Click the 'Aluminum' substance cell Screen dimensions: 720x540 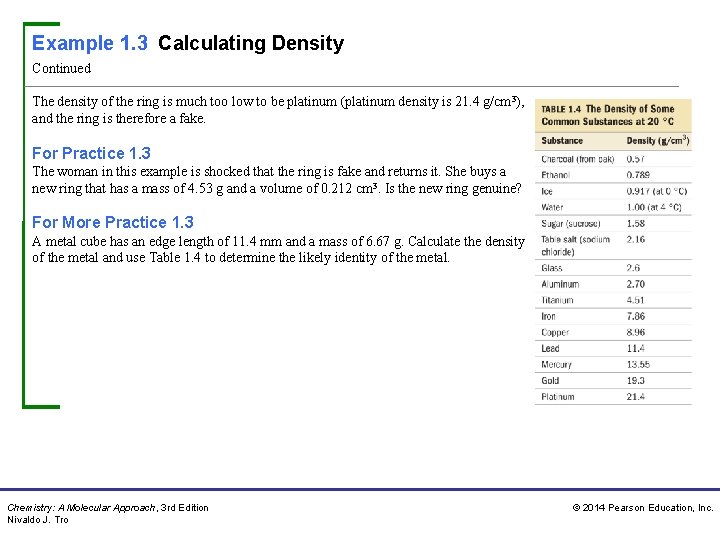coord(560,284)
